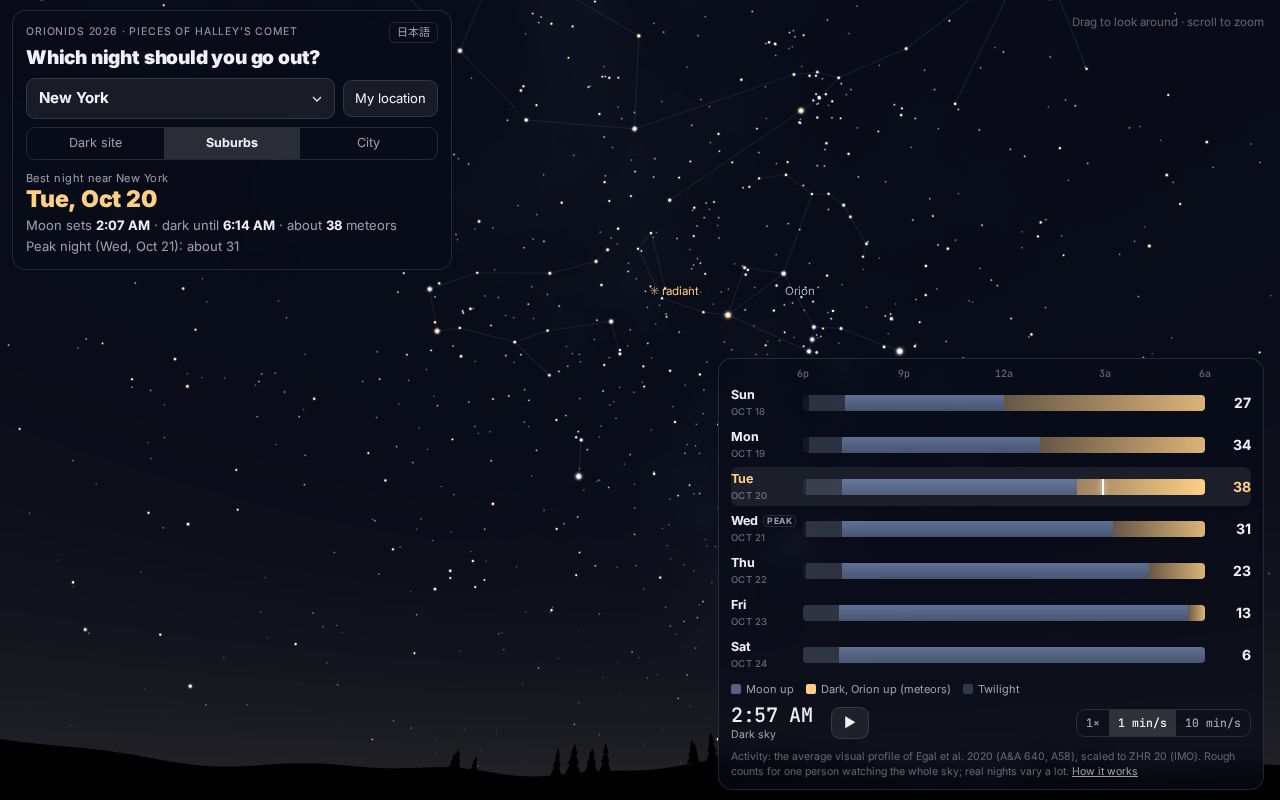Click the Orion constellation label
1280x800 pixels.
click(x=799, y=291)
